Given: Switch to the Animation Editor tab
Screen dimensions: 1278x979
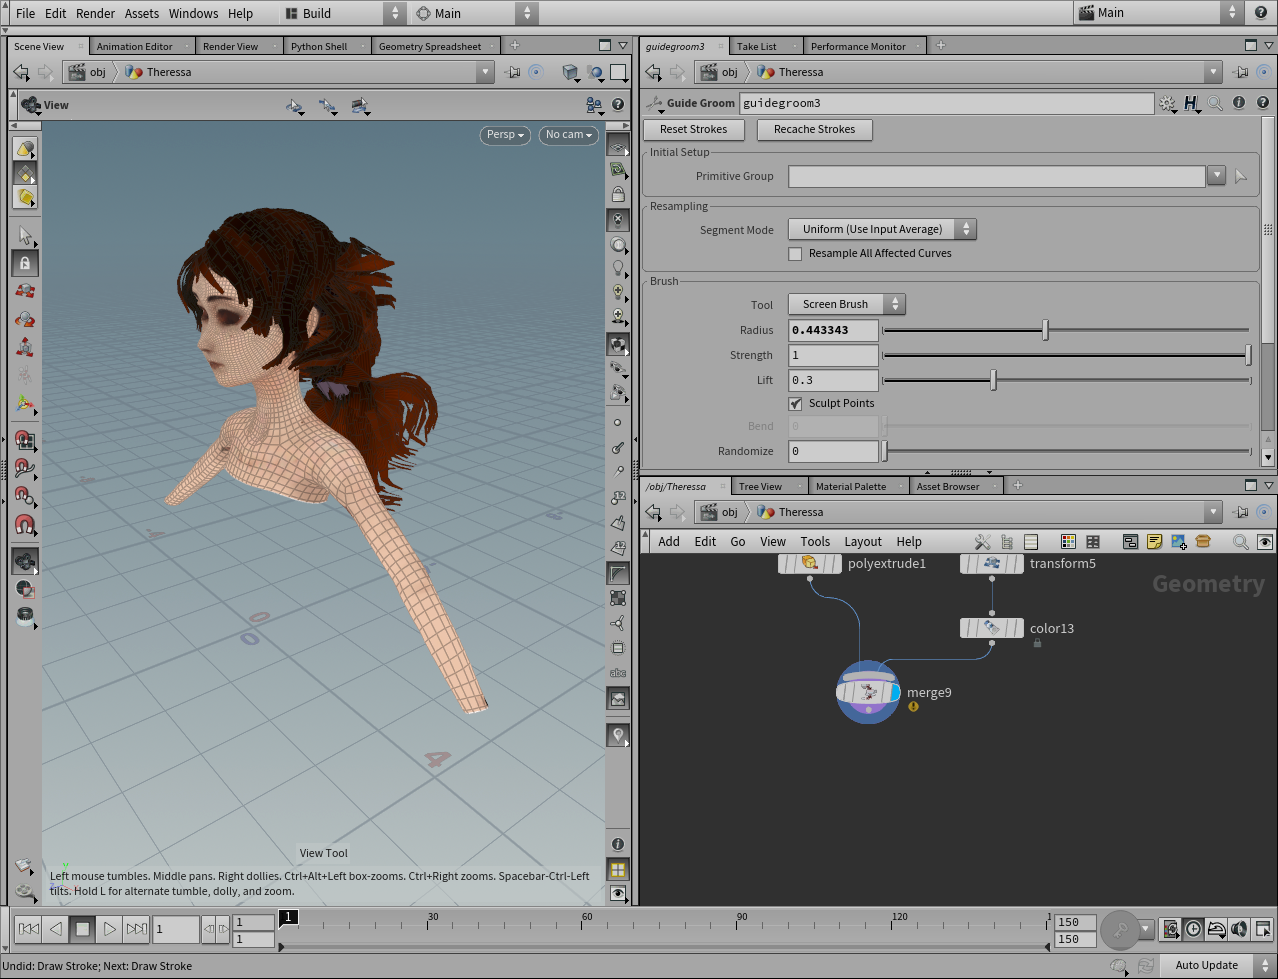Looking at the screenshot, I should tap(135, 46).
